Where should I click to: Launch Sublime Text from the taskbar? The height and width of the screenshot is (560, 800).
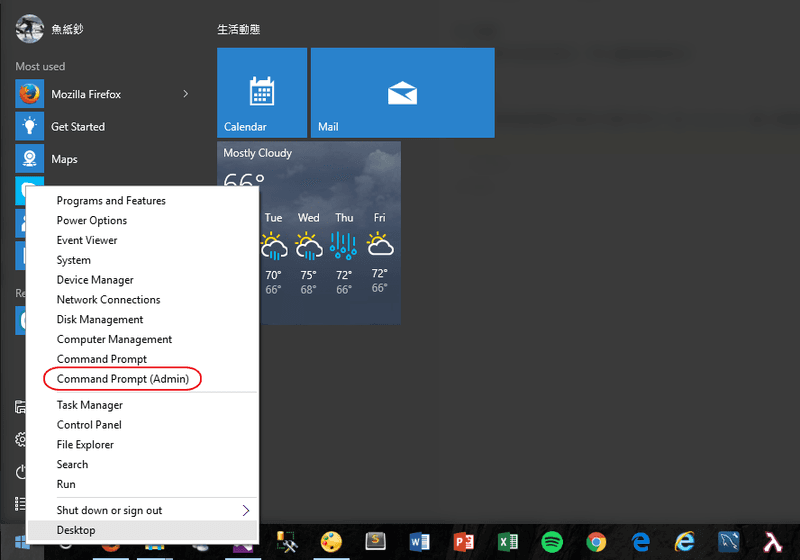(x=376, y=542)
